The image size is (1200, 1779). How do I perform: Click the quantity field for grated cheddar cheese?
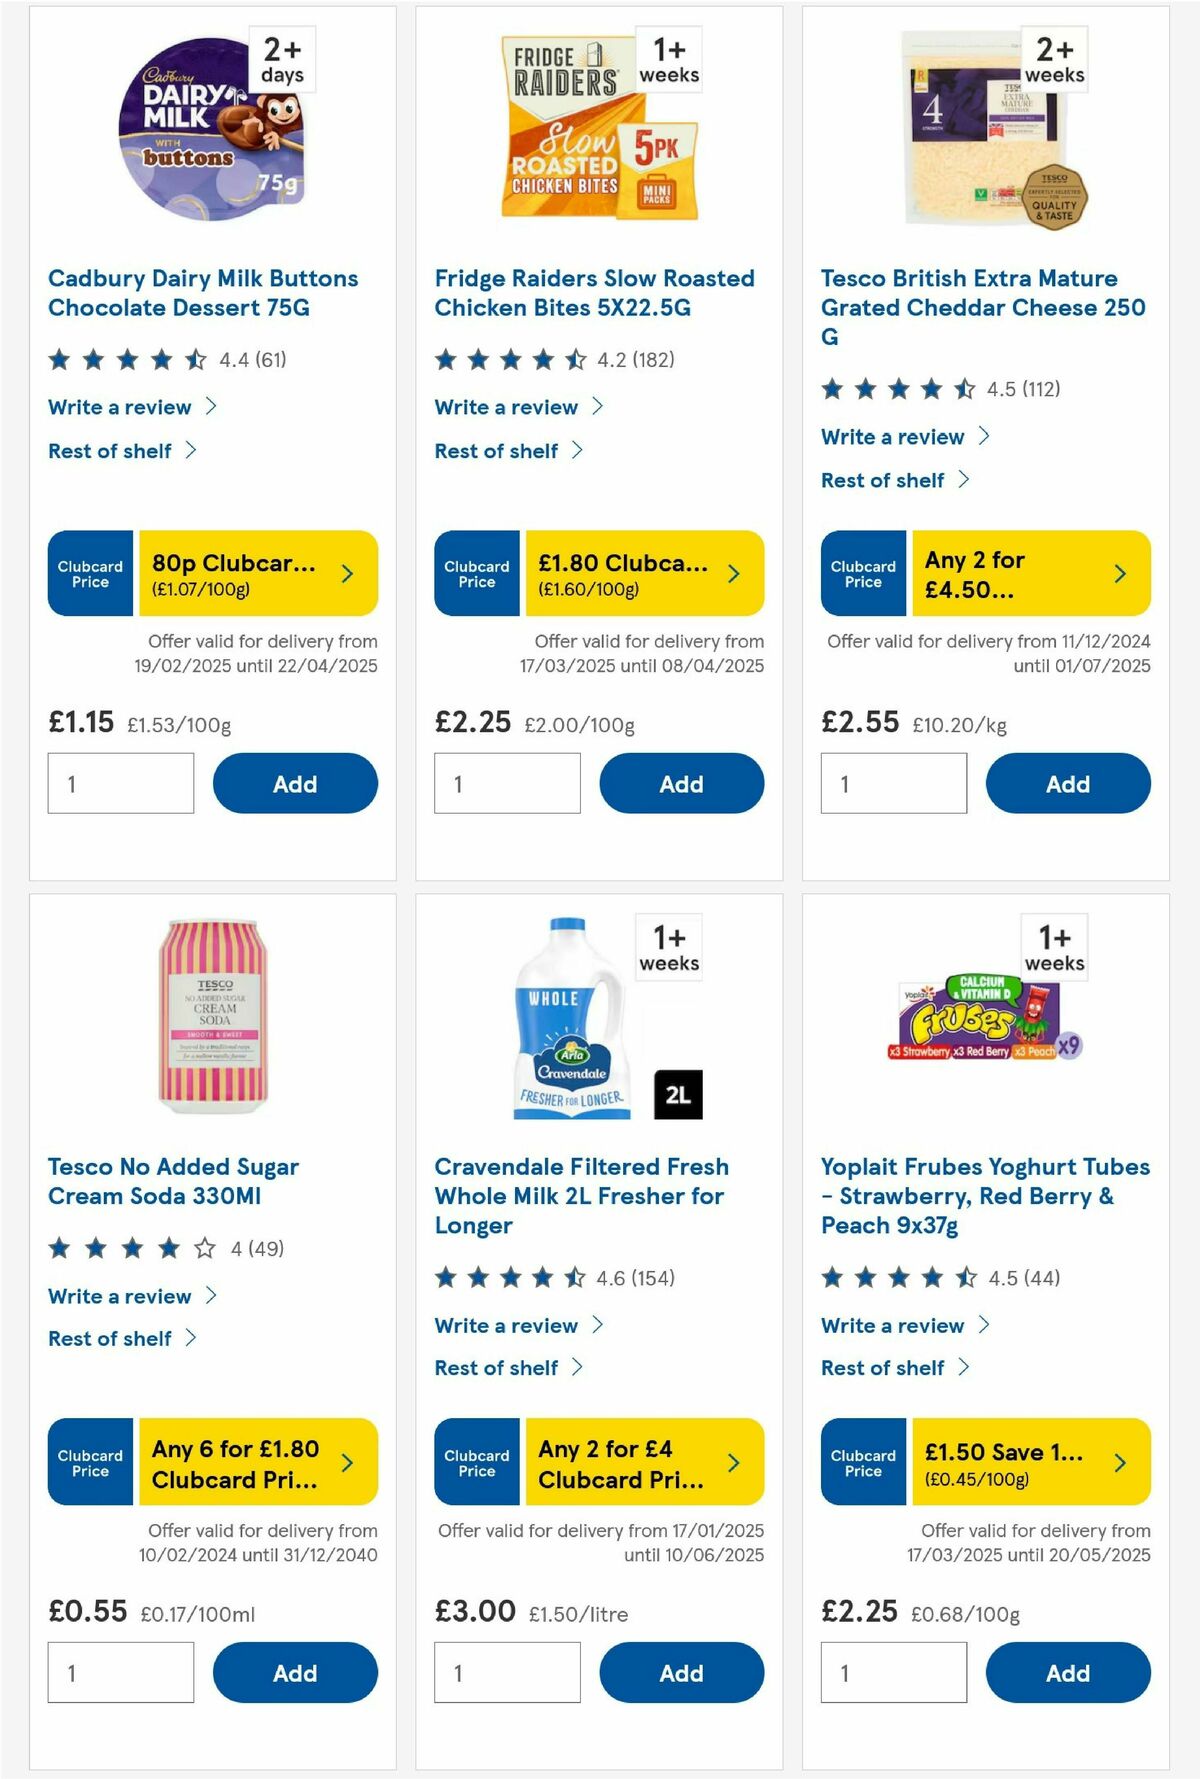click(893, 783)
